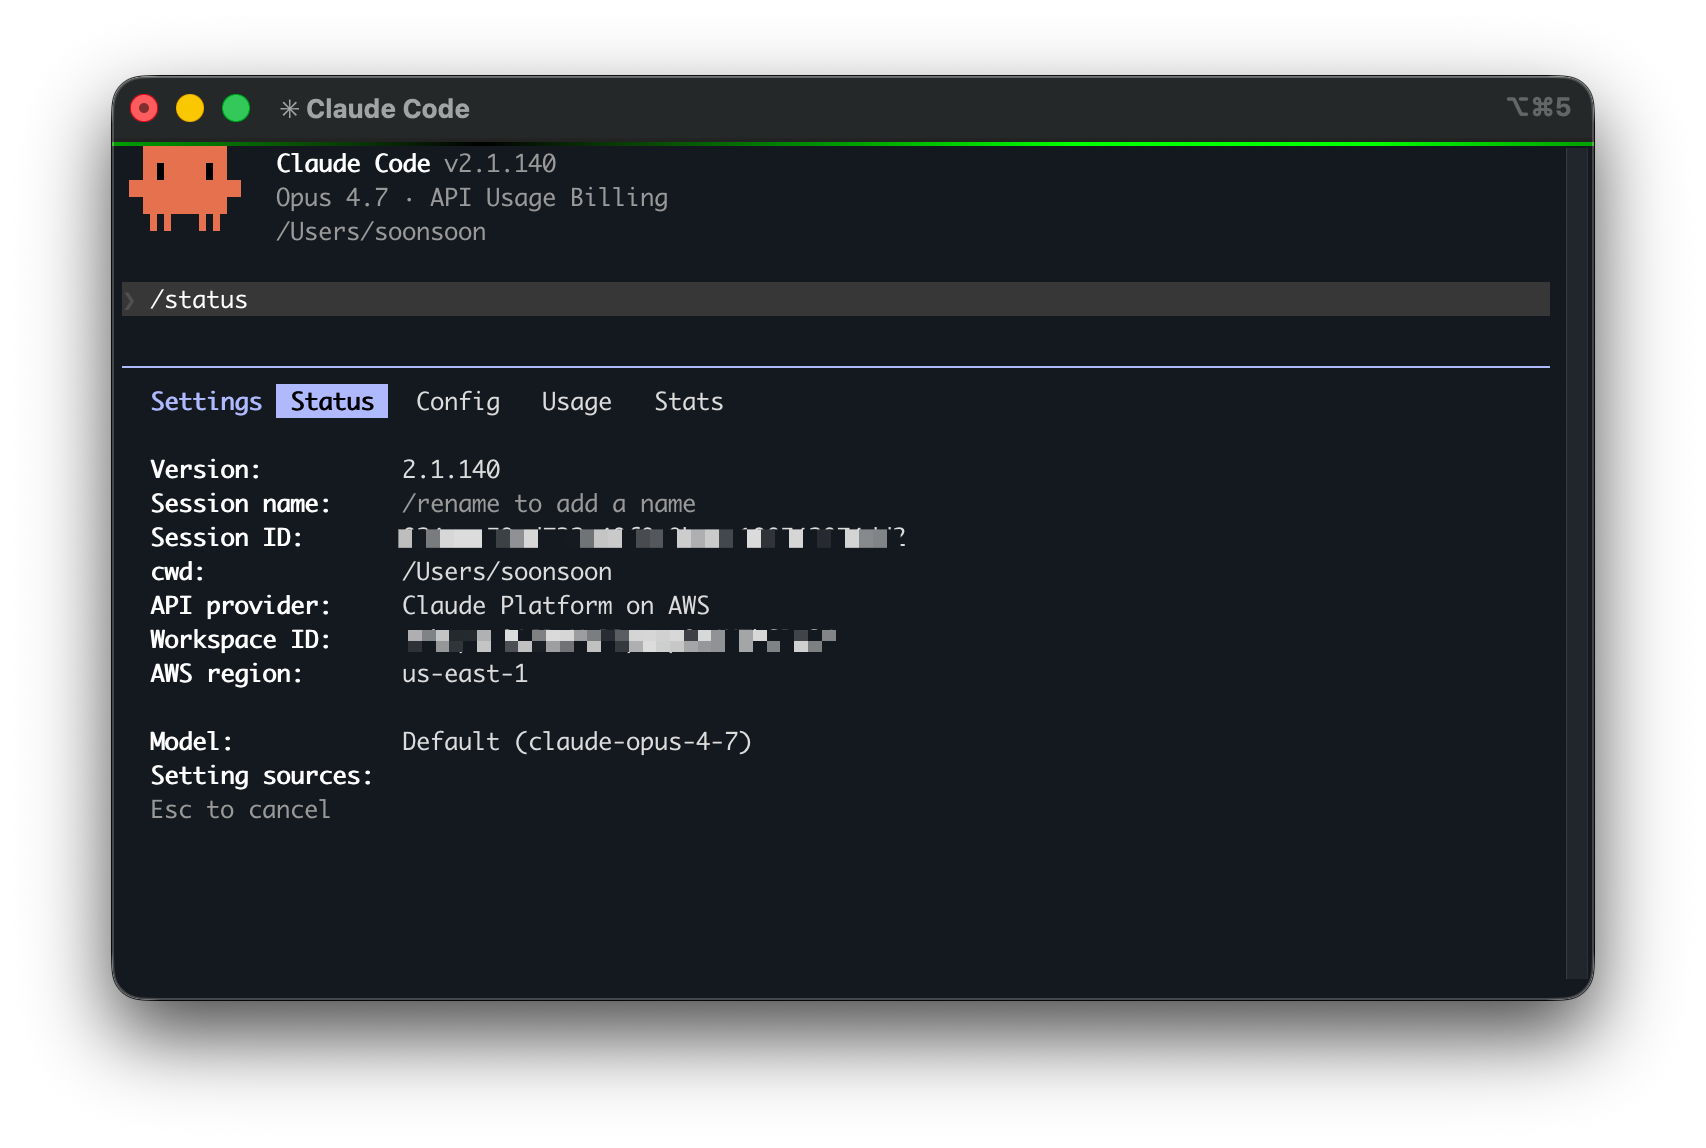The image size is (1706, 1148).
Task: Click the "Claude Code" window title text
Action: coord(388,109)
